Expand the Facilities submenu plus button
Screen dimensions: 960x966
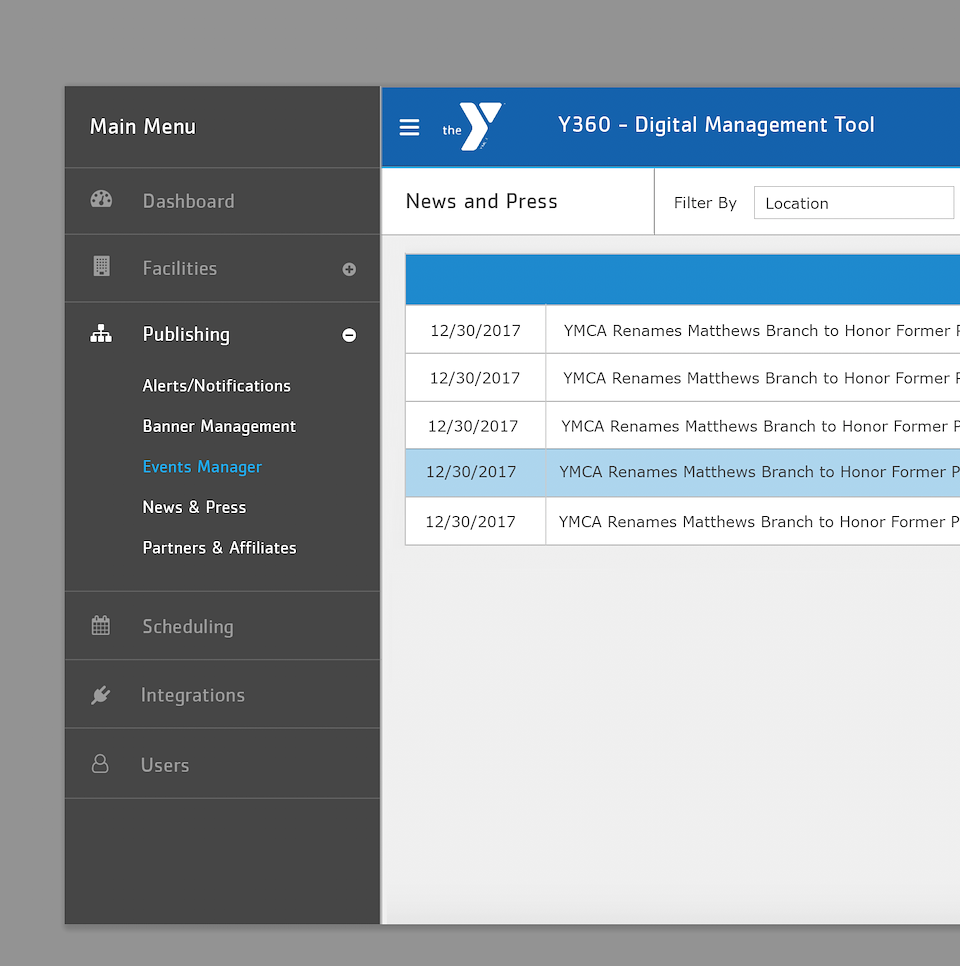pyautogui.click(x=349, y=269)
